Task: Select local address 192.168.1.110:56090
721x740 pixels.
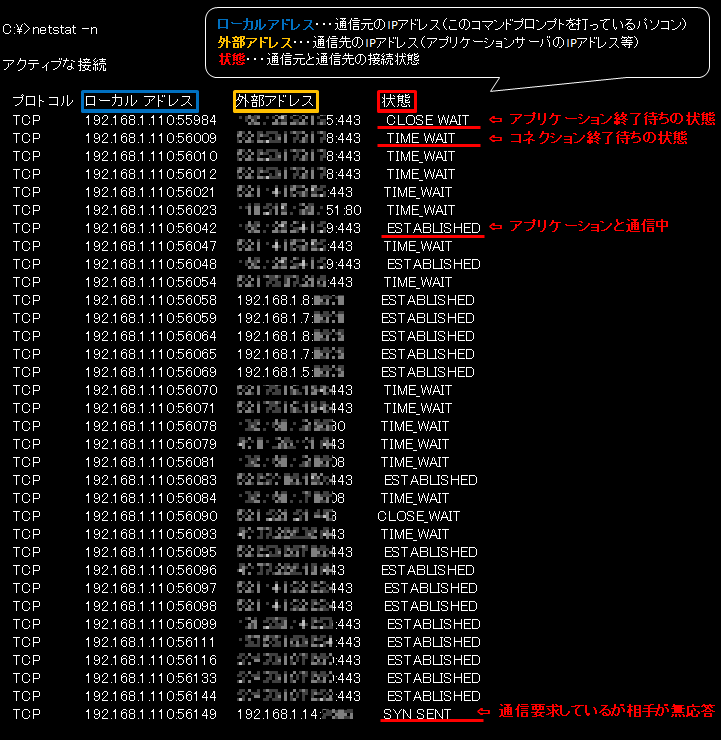Action: click(x=151, y=516)
